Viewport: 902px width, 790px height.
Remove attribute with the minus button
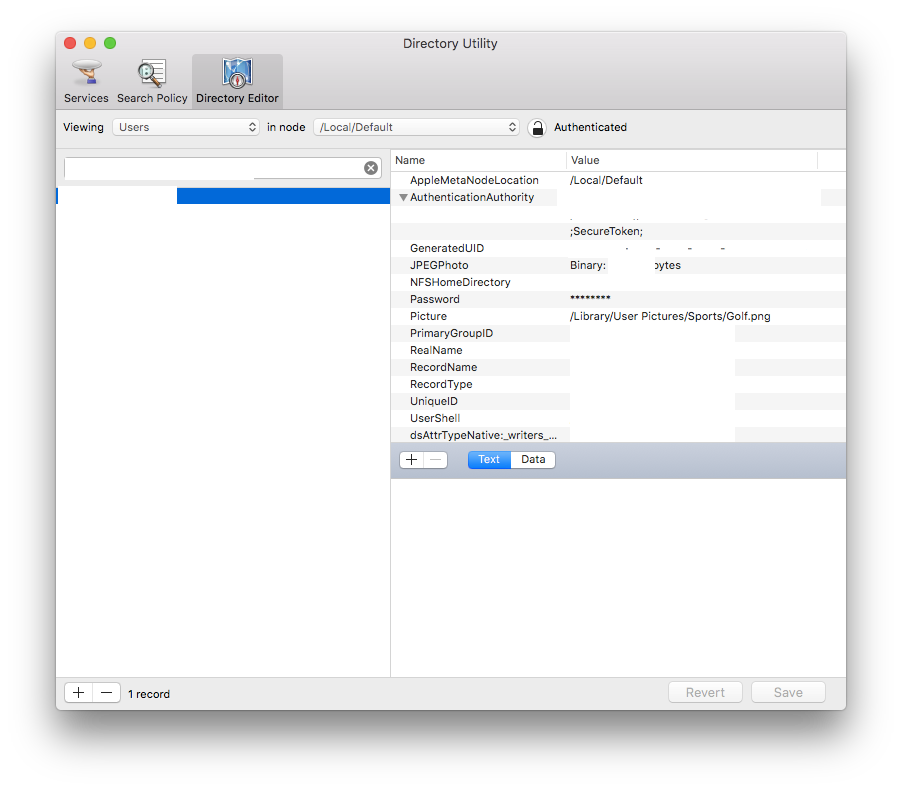click(x=435, y=460)
